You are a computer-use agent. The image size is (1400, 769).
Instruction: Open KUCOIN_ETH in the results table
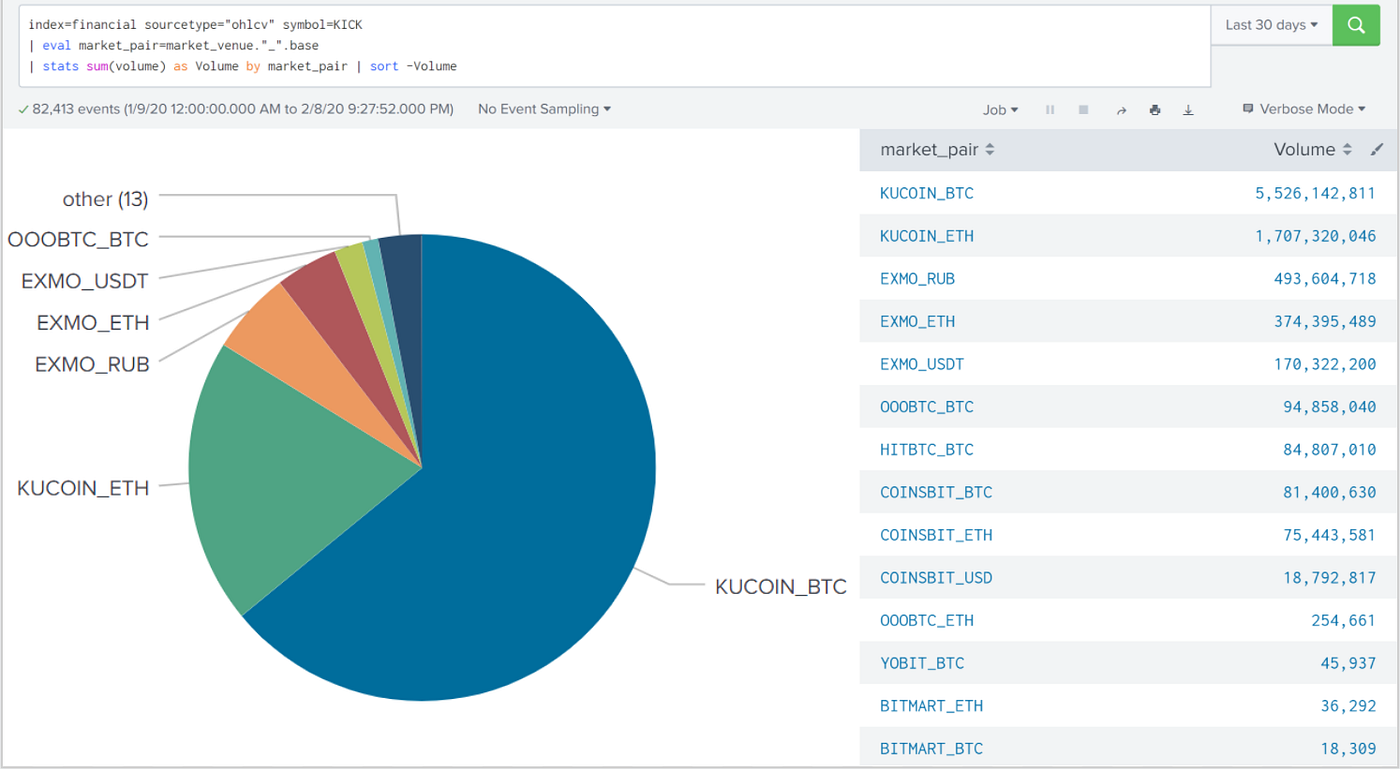pyautogui.click(x=927, y=236)
